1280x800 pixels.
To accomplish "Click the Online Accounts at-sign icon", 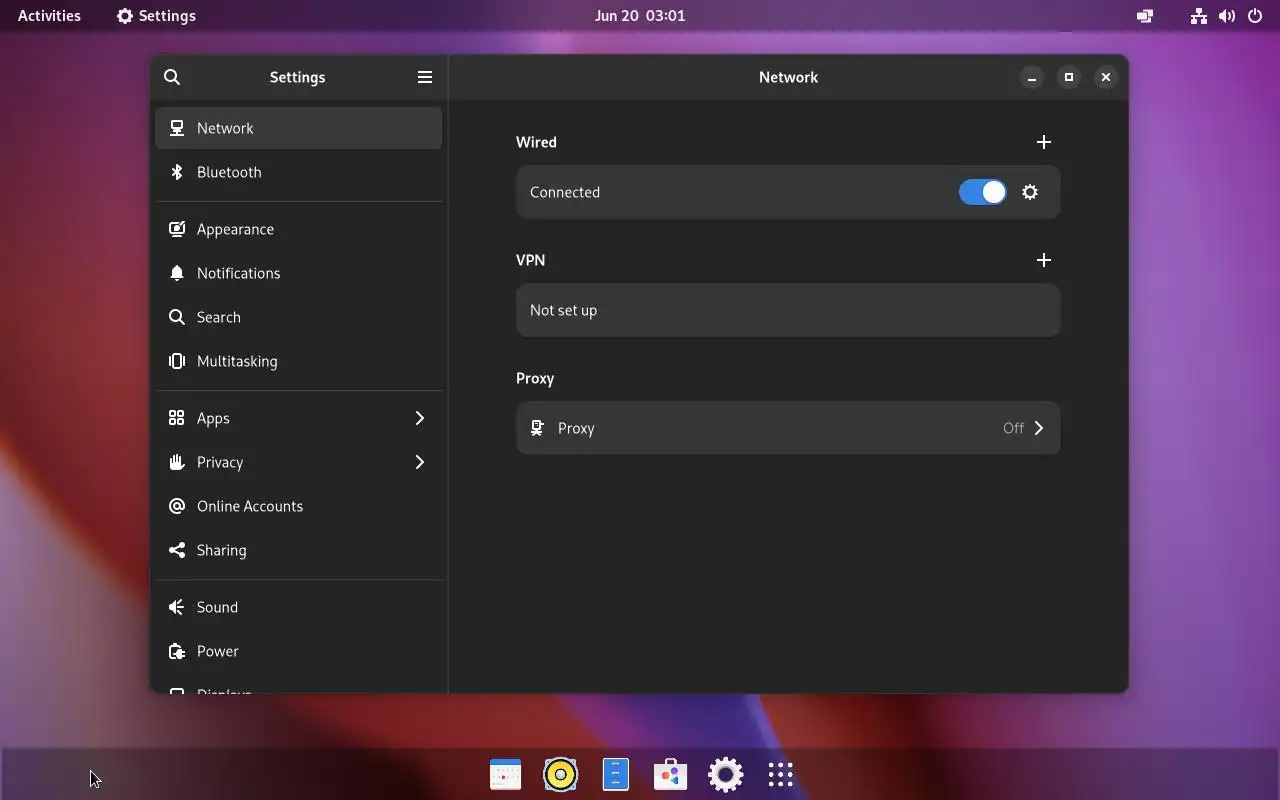I will [177, 506].
